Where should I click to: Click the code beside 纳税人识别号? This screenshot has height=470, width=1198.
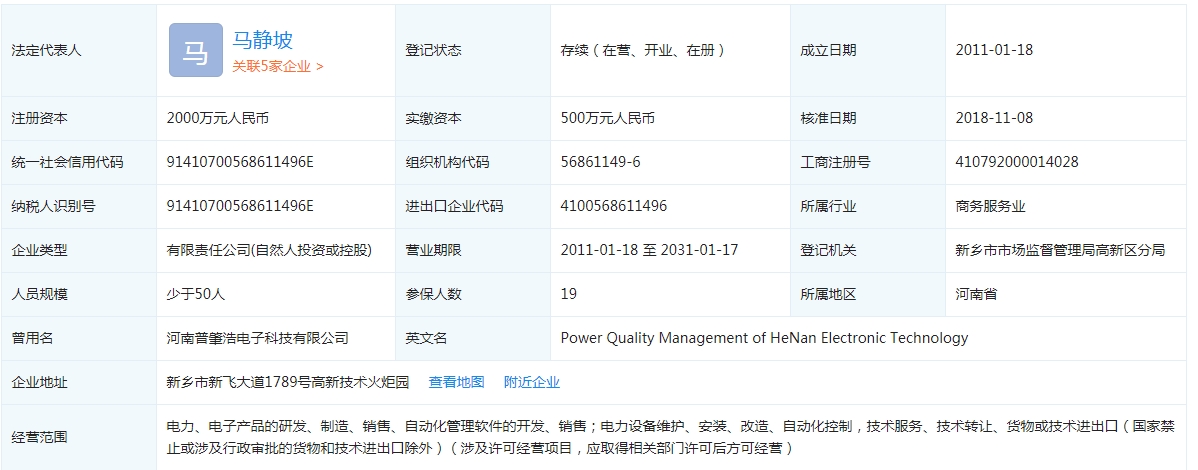tap(240, 206)
